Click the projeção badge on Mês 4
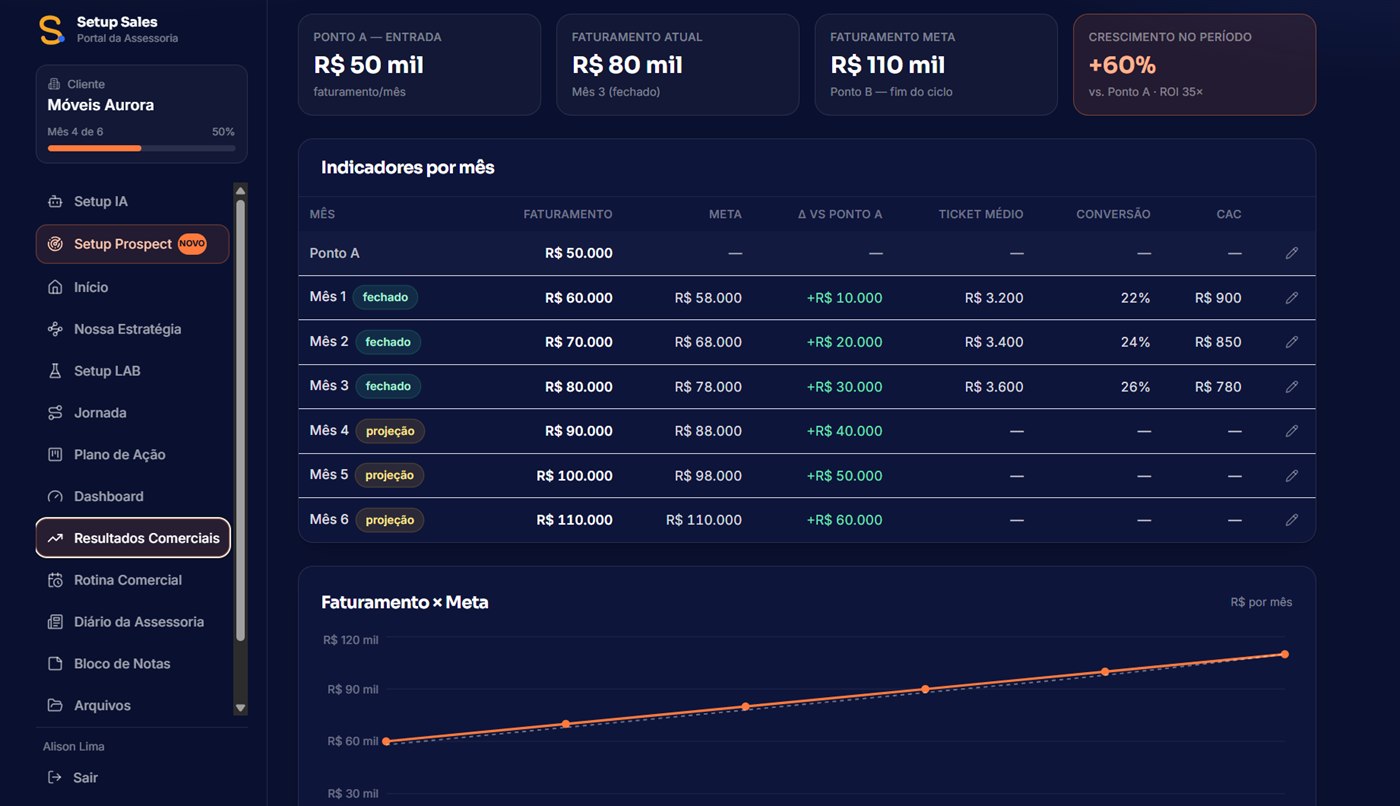1400x806 pixels. click(390, 431)
